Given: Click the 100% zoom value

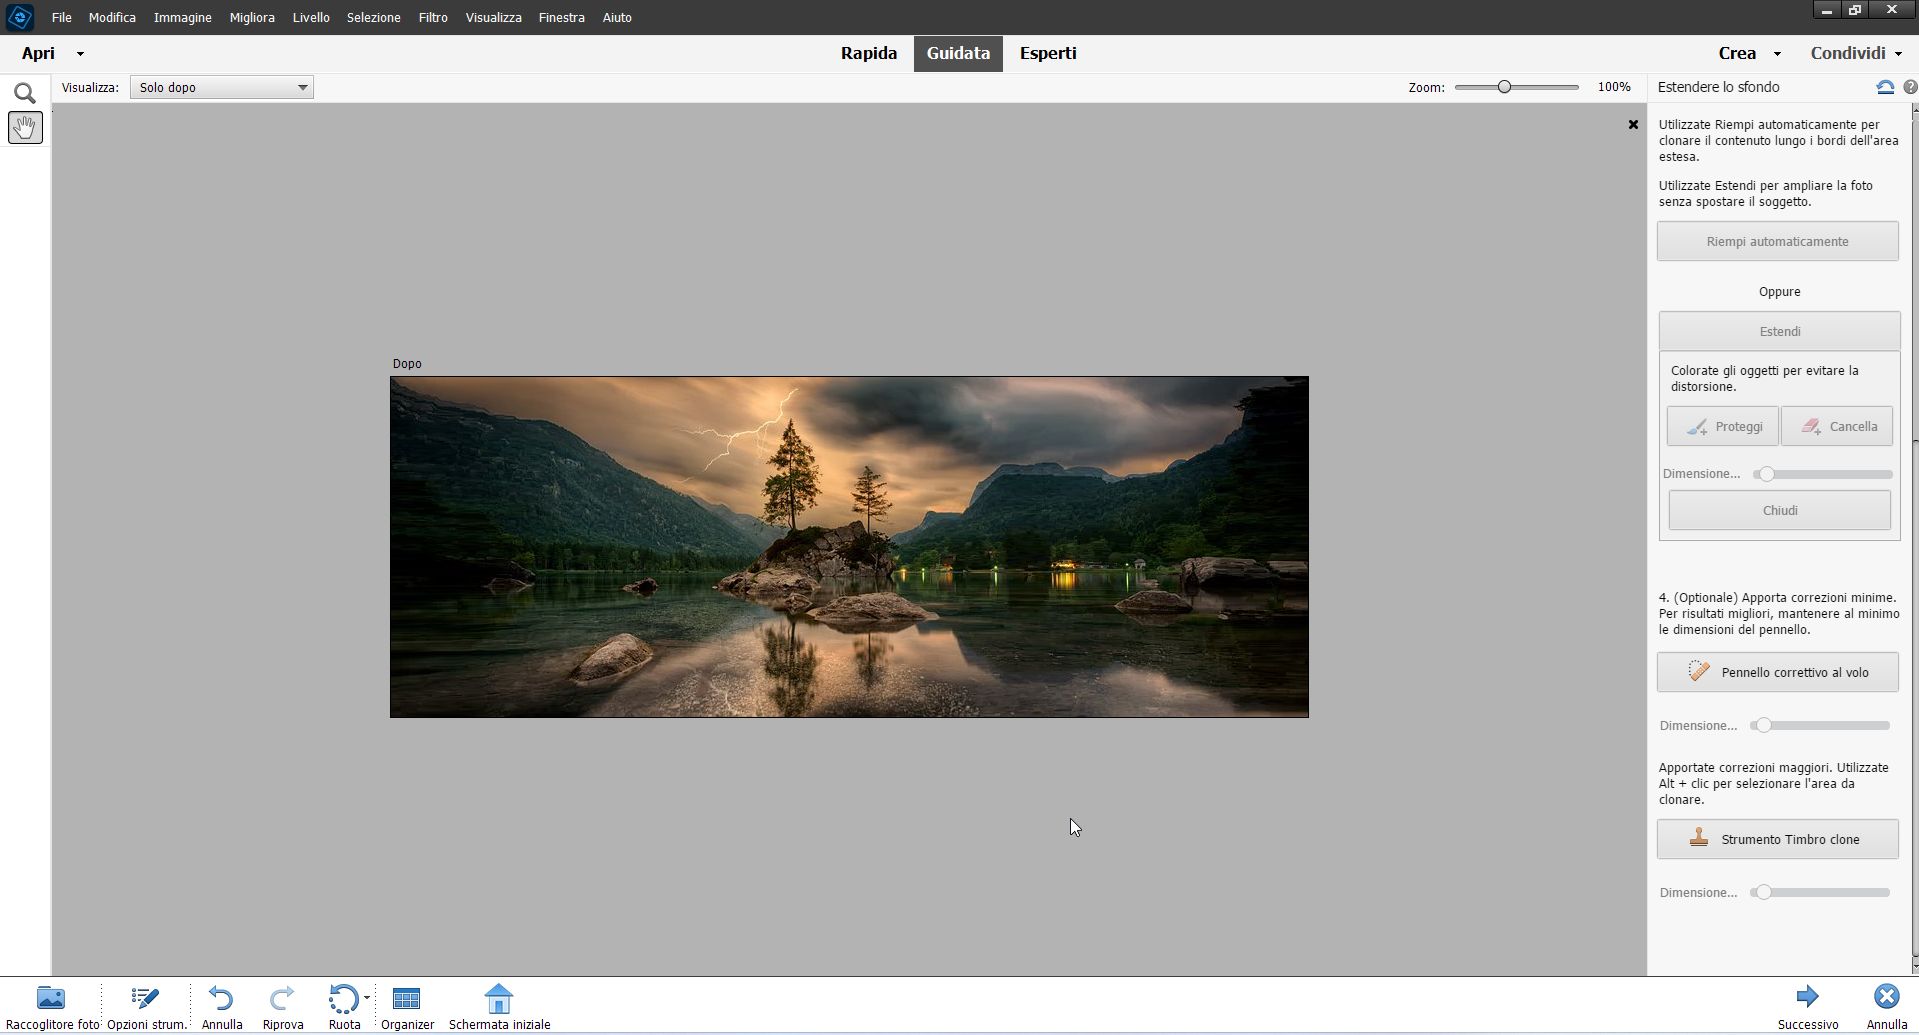Looking at the screenshot, I should coord(1614,87).
